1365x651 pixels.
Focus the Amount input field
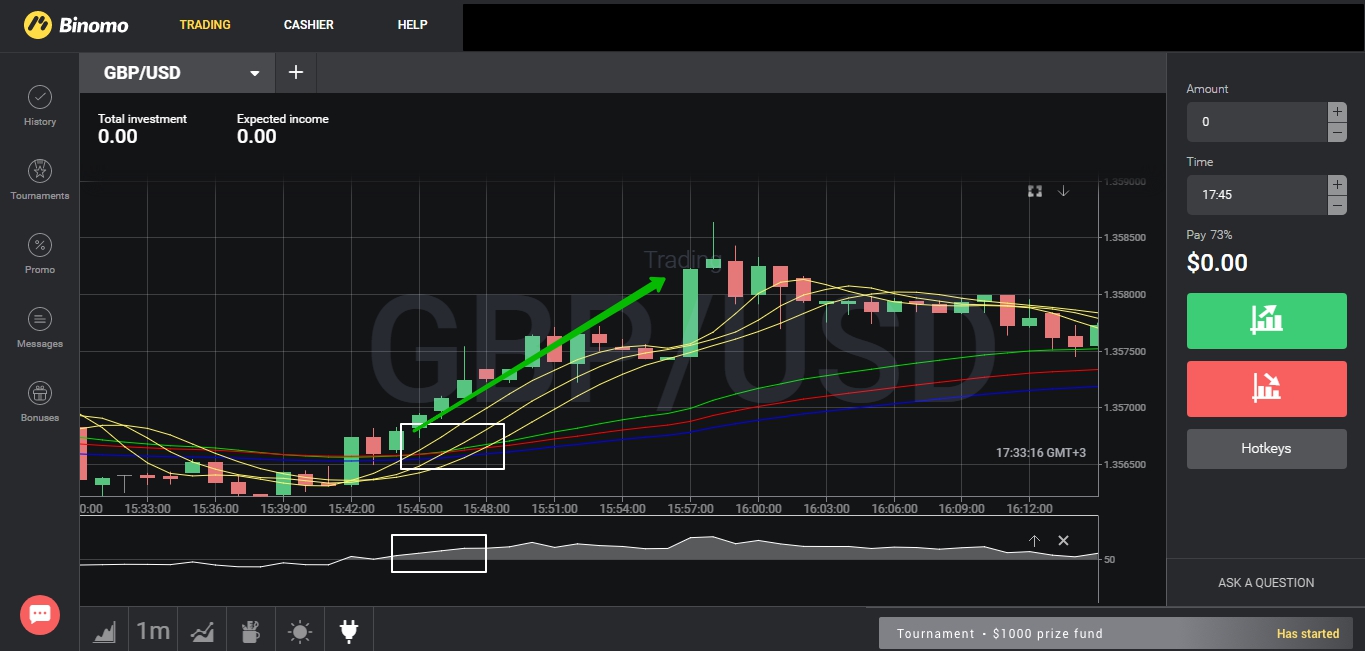point(1257,122)
